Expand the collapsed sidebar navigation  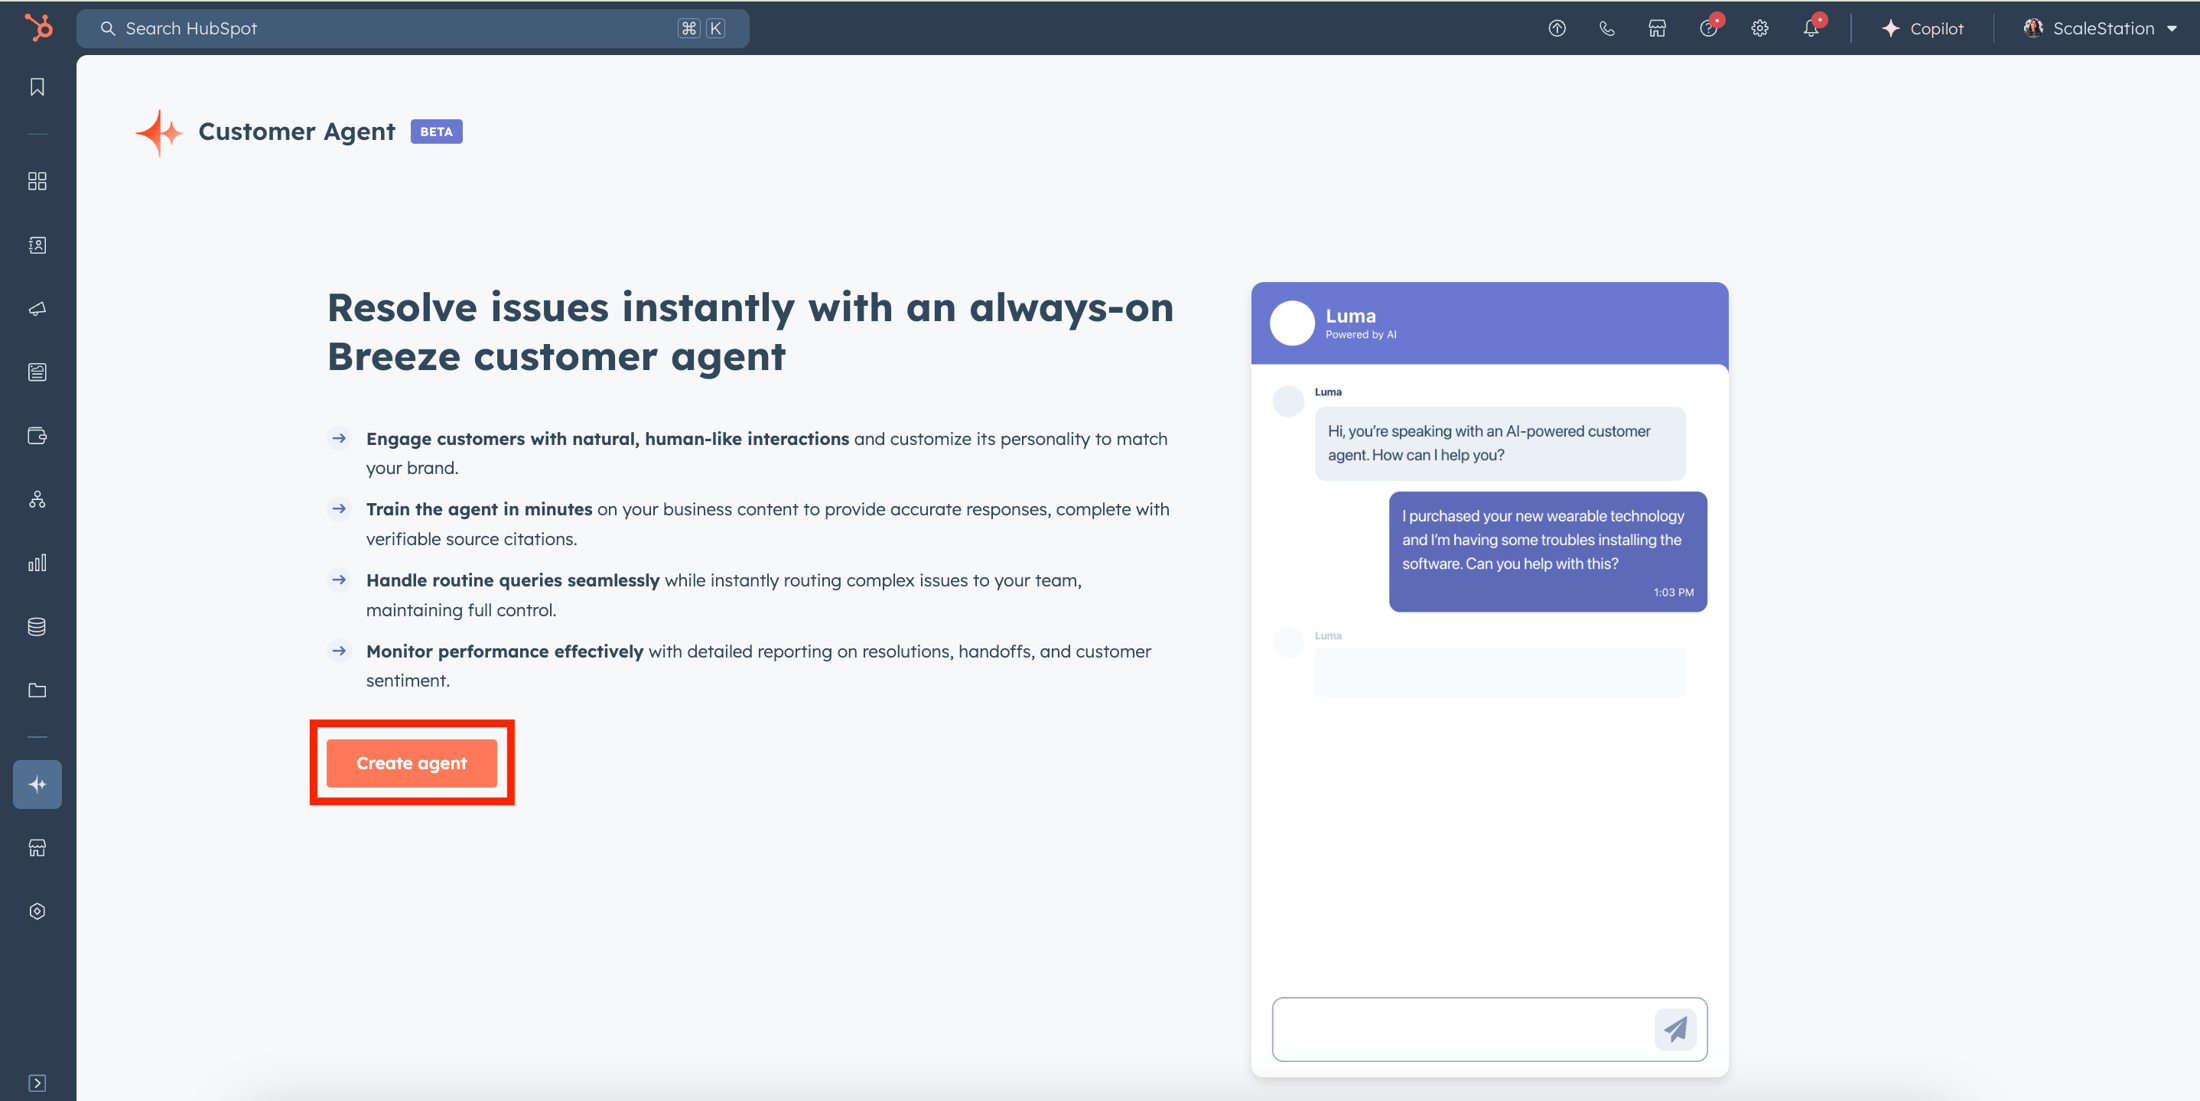(x=37, y=1083)
